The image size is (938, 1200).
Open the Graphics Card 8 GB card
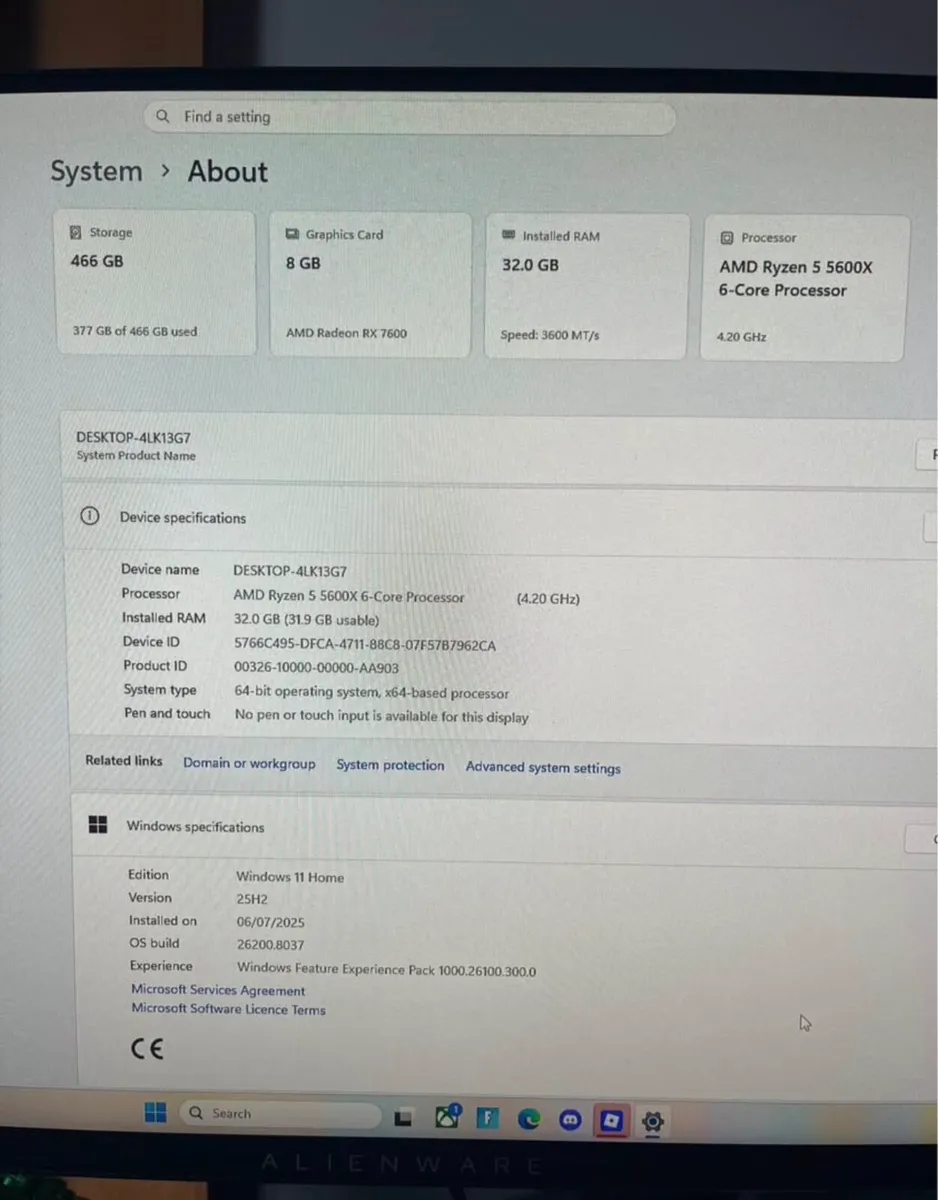pyautogui.click(x=370, y=284)
